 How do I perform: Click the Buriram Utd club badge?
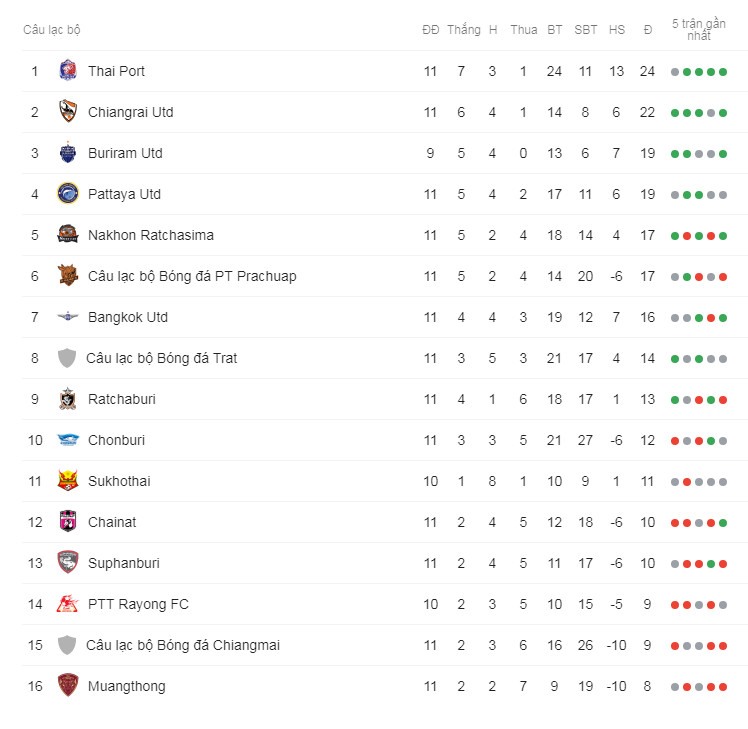pos(68,153)
